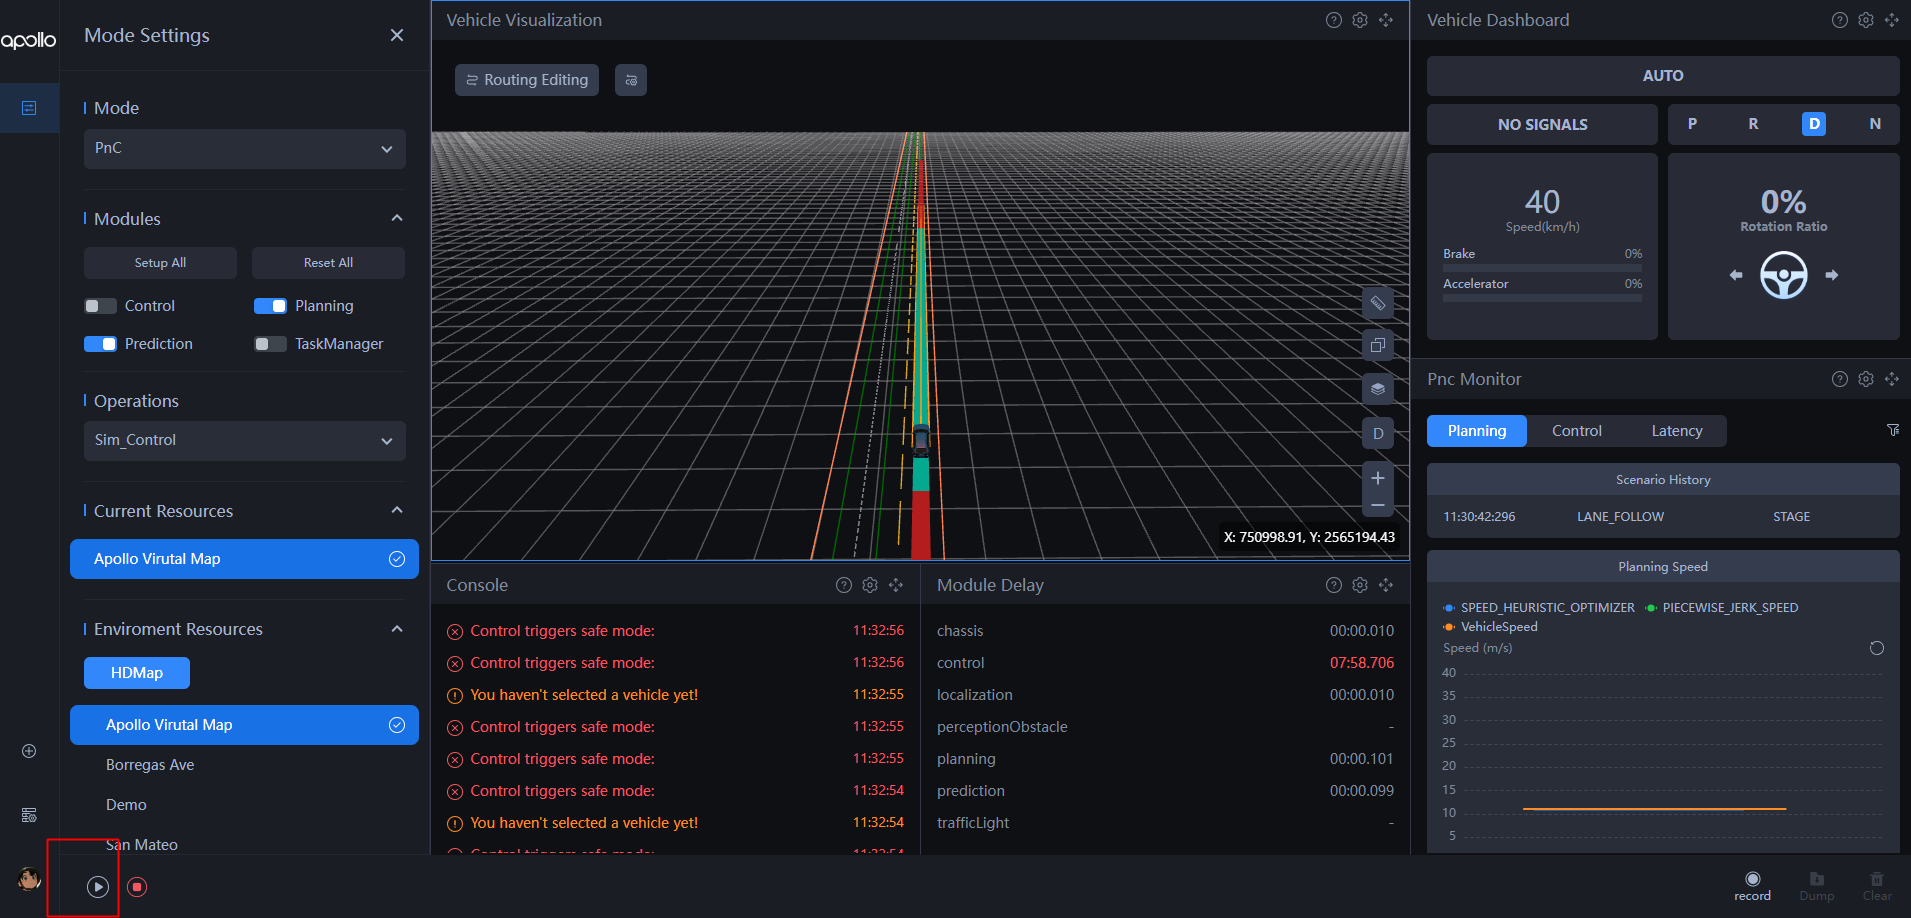Viewport: 1911px width, 918px height.
Task: Select R gear on dashboard
Action: pos(1753,124)
